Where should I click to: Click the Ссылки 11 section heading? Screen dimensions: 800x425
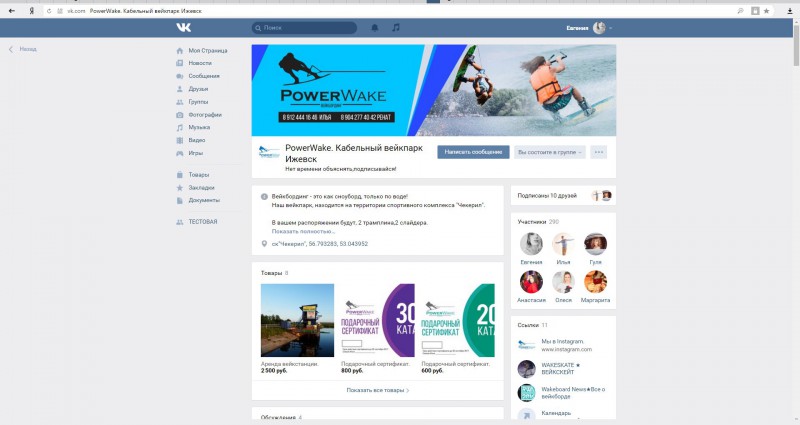[x=532, y=325]
